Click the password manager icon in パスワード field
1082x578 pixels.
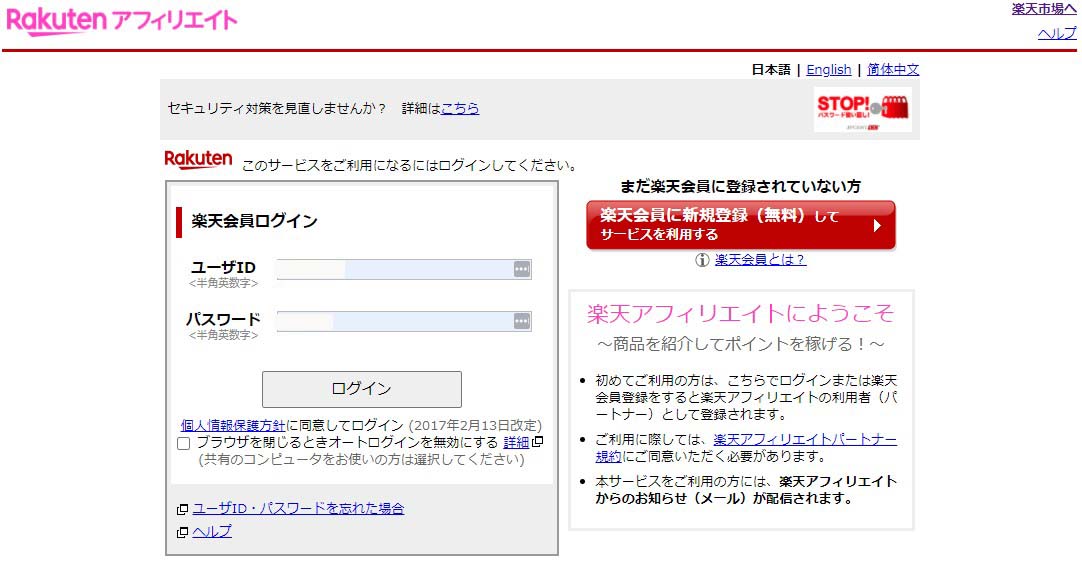click(x=522, y=321)
